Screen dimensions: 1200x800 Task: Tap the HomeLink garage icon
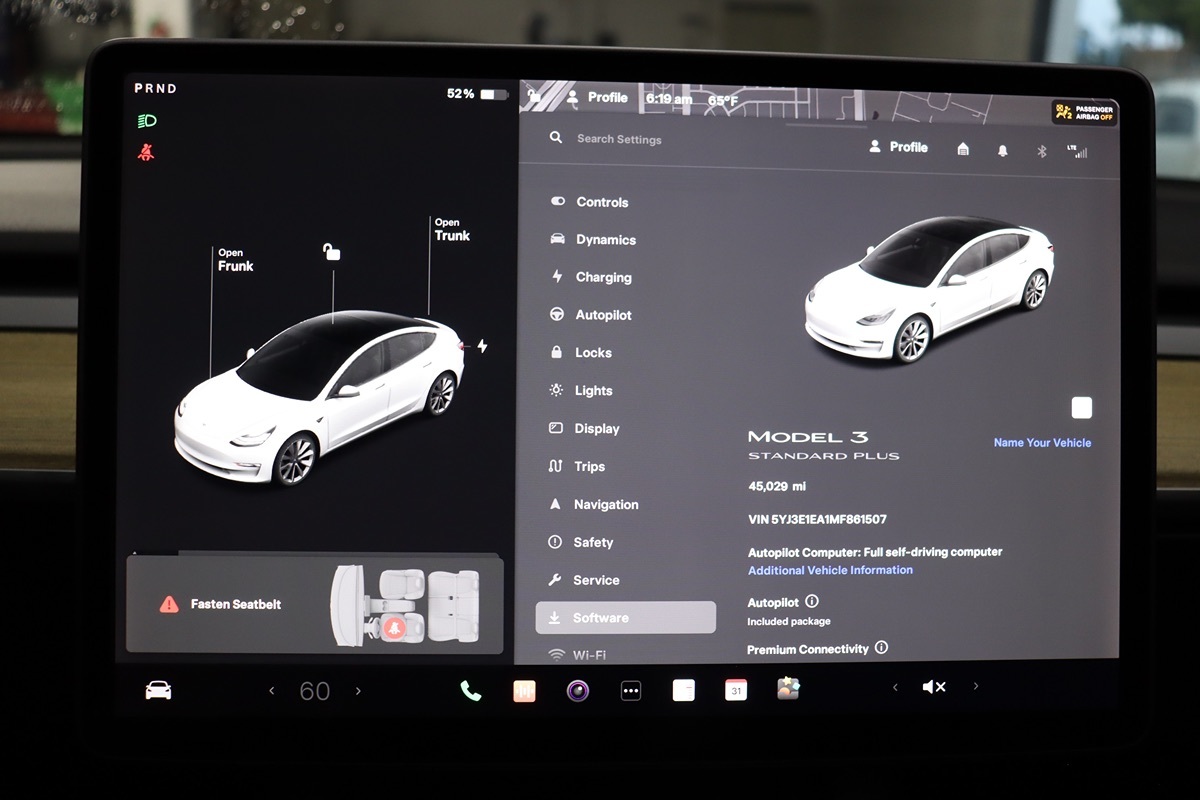(x=963, y=149)
